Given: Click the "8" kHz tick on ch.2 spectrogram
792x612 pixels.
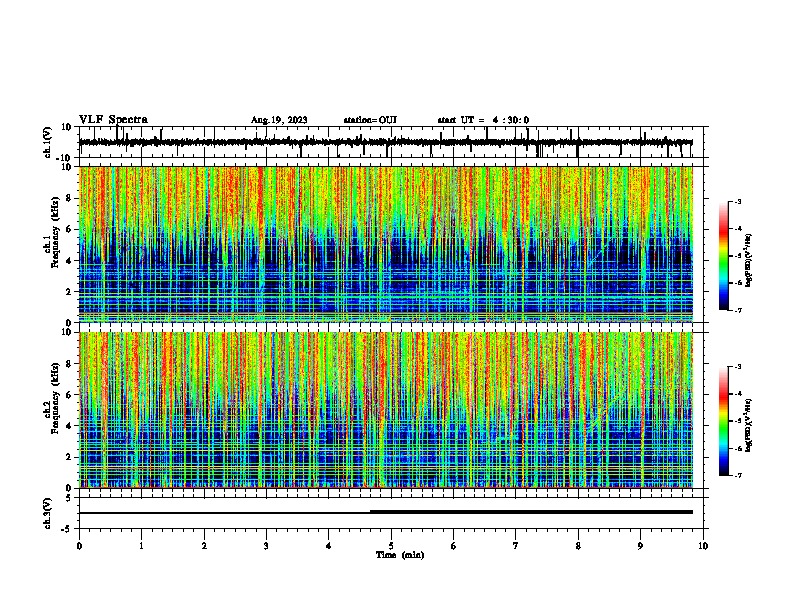Looking at the screenshot, I should point(69,364).
